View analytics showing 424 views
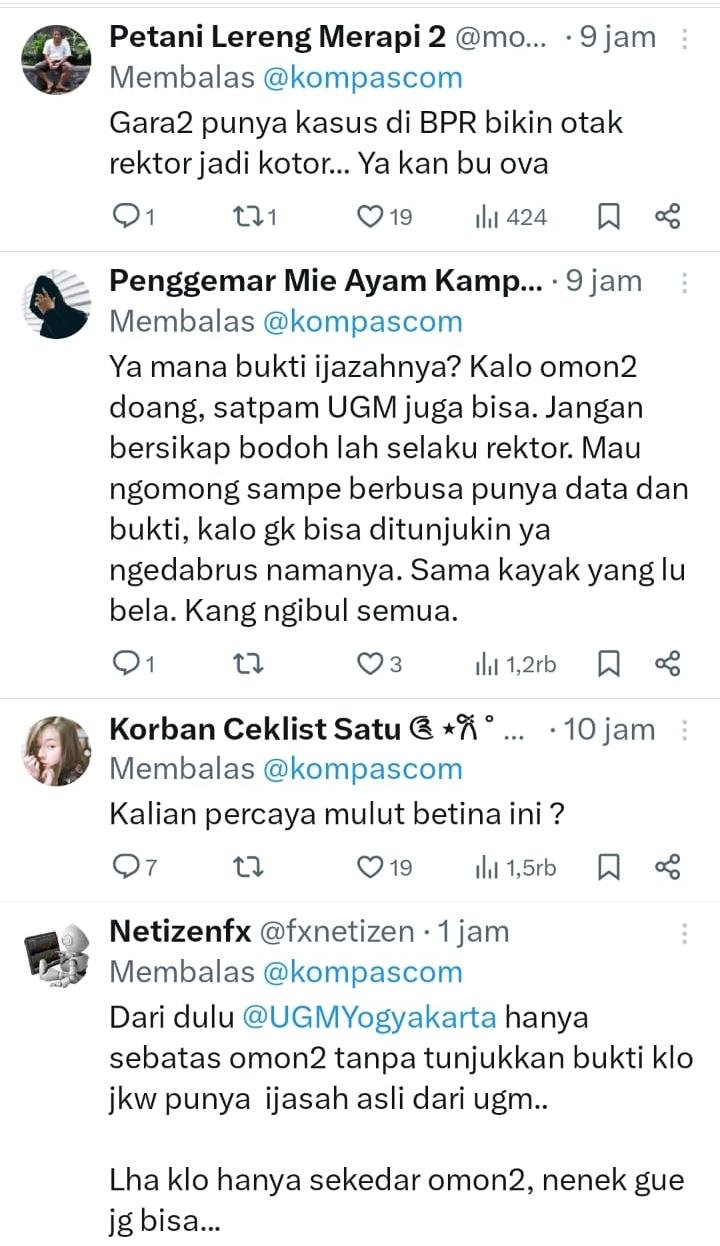720x1246 pixels. (x=511, y=216)
